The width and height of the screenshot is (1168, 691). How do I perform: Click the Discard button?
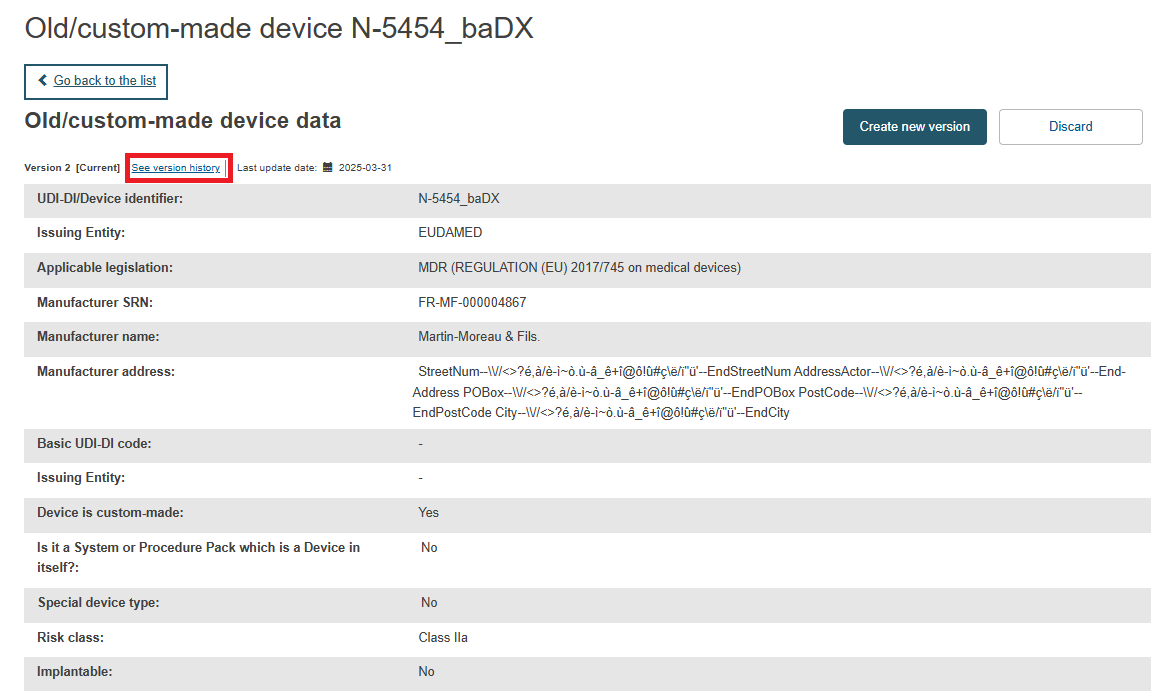pyautogui.click(x=1070, y=127)
